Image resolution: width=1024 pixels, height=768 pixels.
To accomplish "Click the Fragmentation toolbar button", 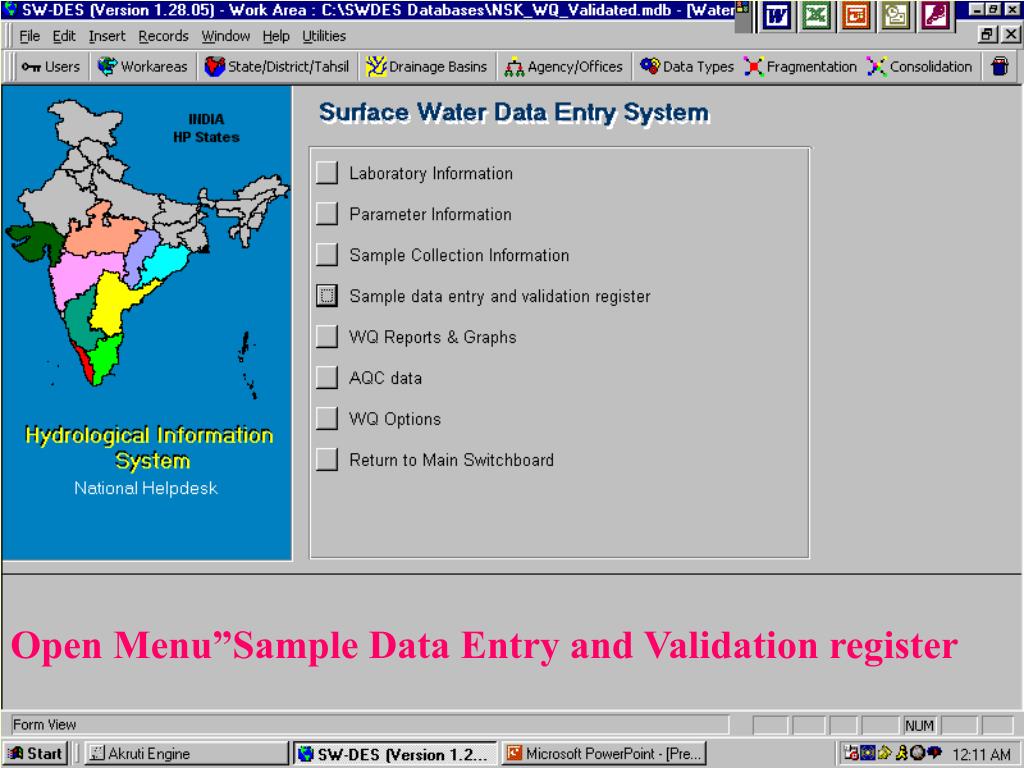I will click(x=800, y=67).
